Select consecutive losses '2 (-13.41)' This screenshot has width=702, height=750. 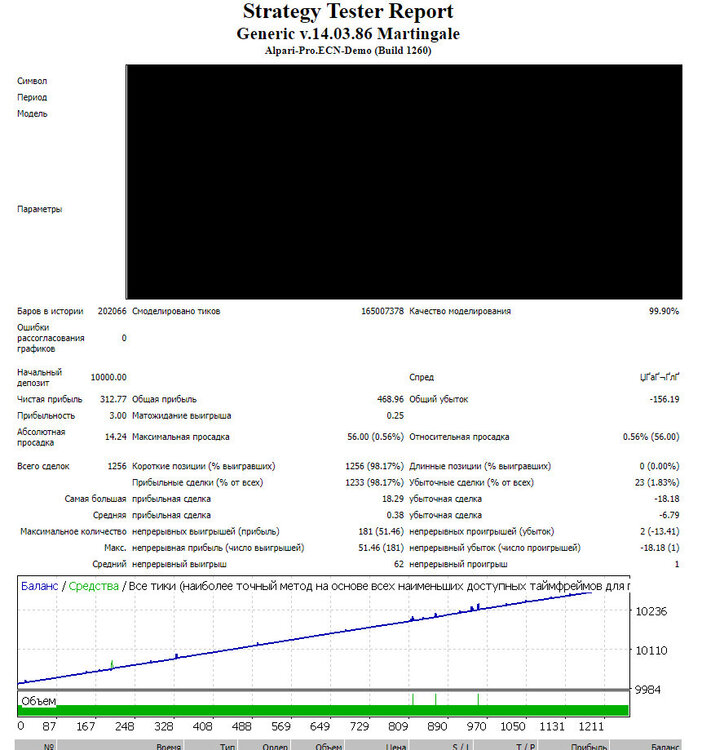(659, 531)
